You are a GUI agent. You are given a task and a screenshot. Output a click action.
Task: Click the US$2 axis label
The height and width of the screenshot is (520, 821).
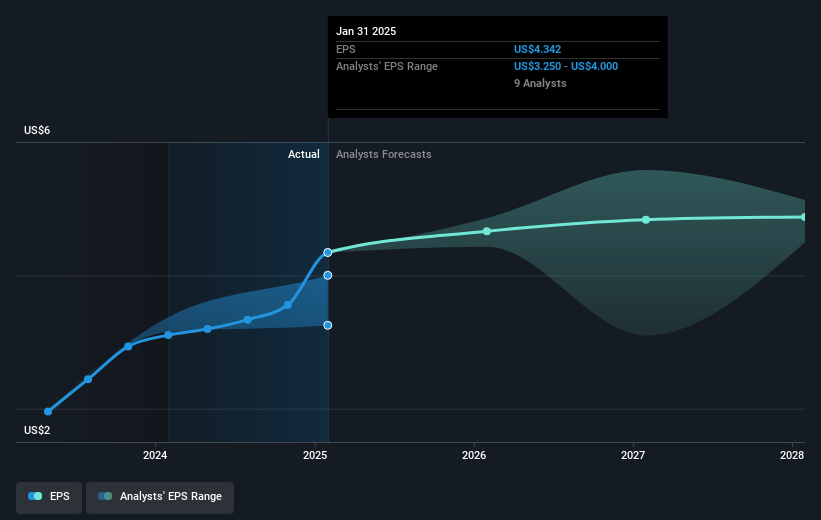[x=37, y=430]
